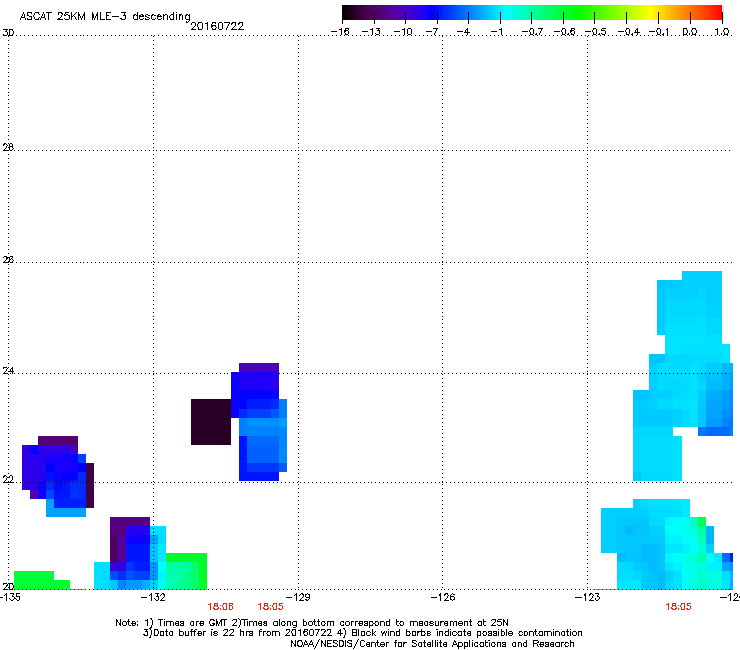Click the title "ASCAT 25KM MLE-3 descending"
The width and height of the screenshot is (740, 650).
[x=105, y=16]
